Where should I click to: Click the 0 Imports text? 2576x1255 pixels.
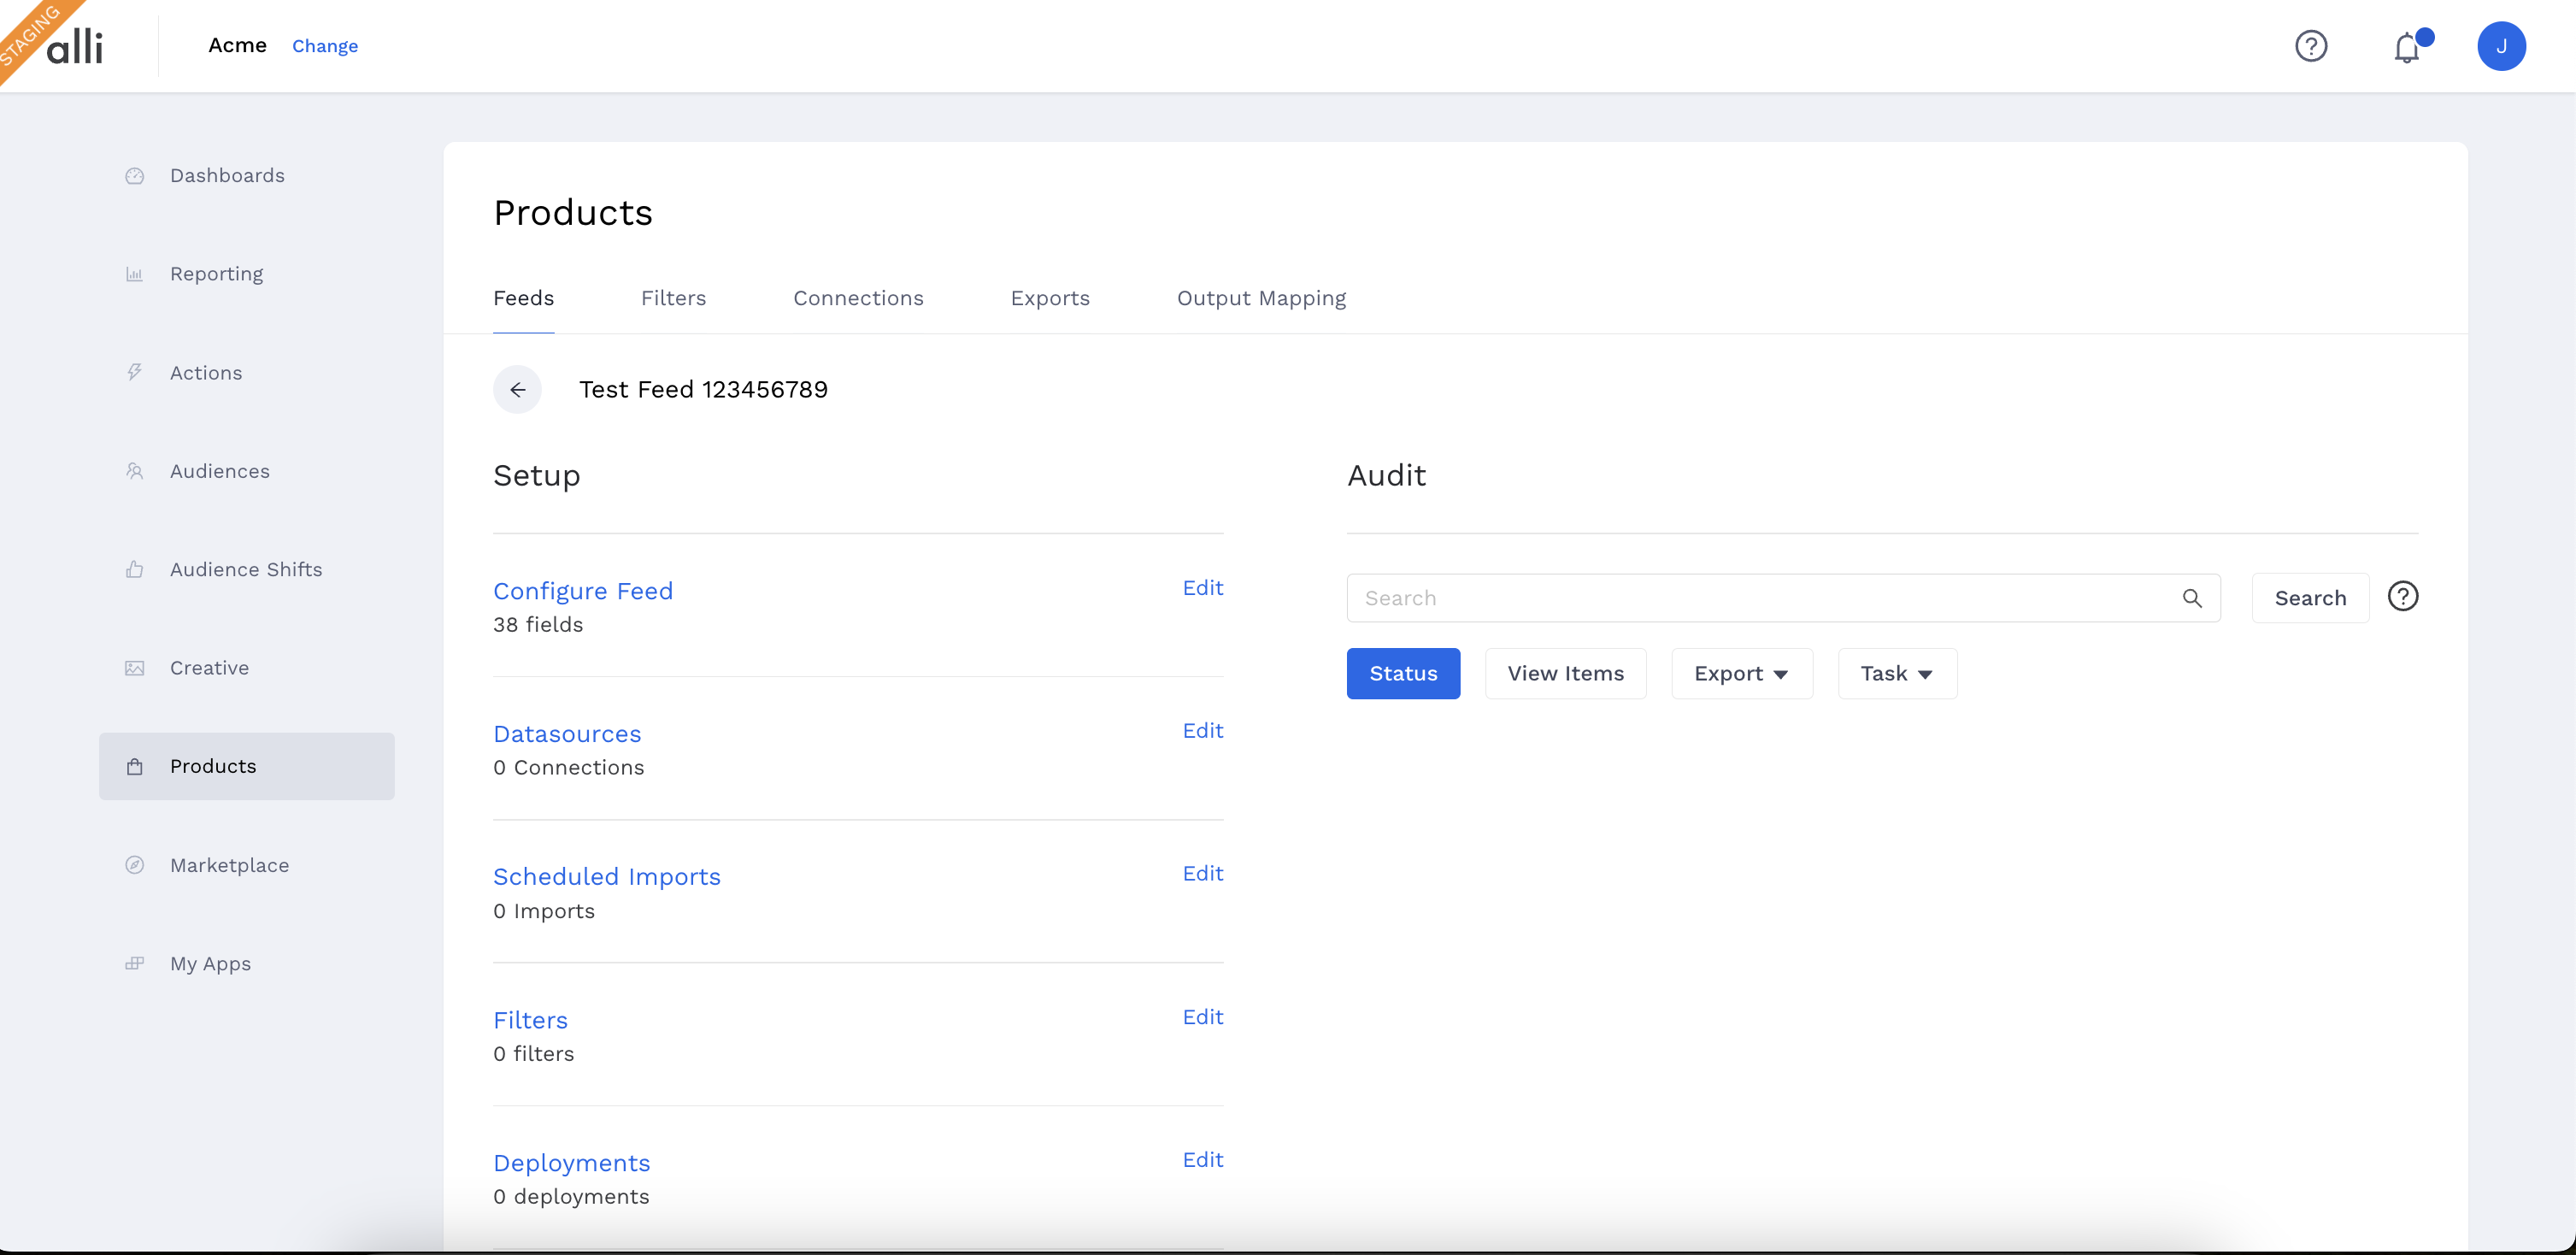(543, 911)
